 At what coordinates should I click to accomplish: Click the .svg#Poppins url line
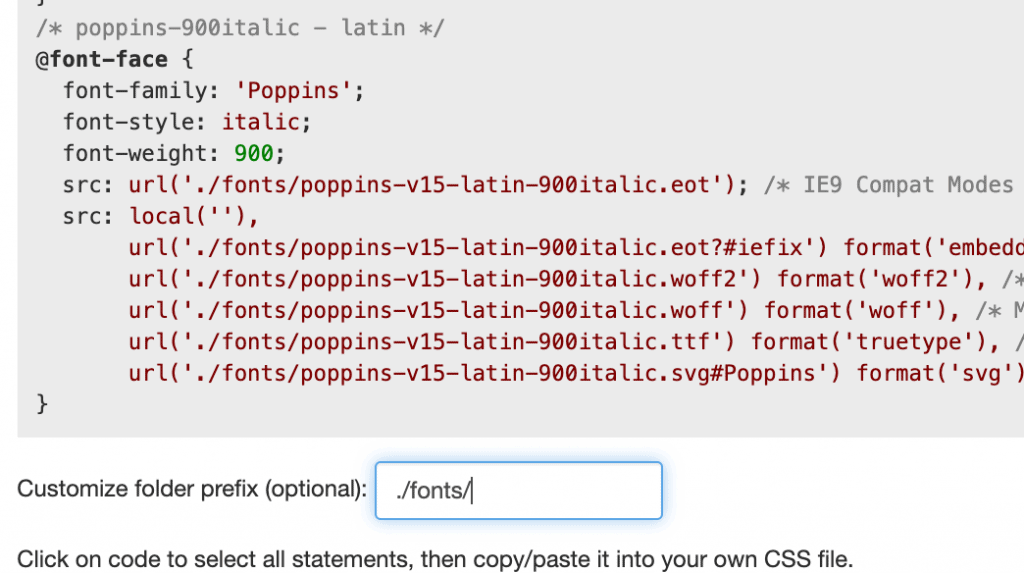(576, 373)
